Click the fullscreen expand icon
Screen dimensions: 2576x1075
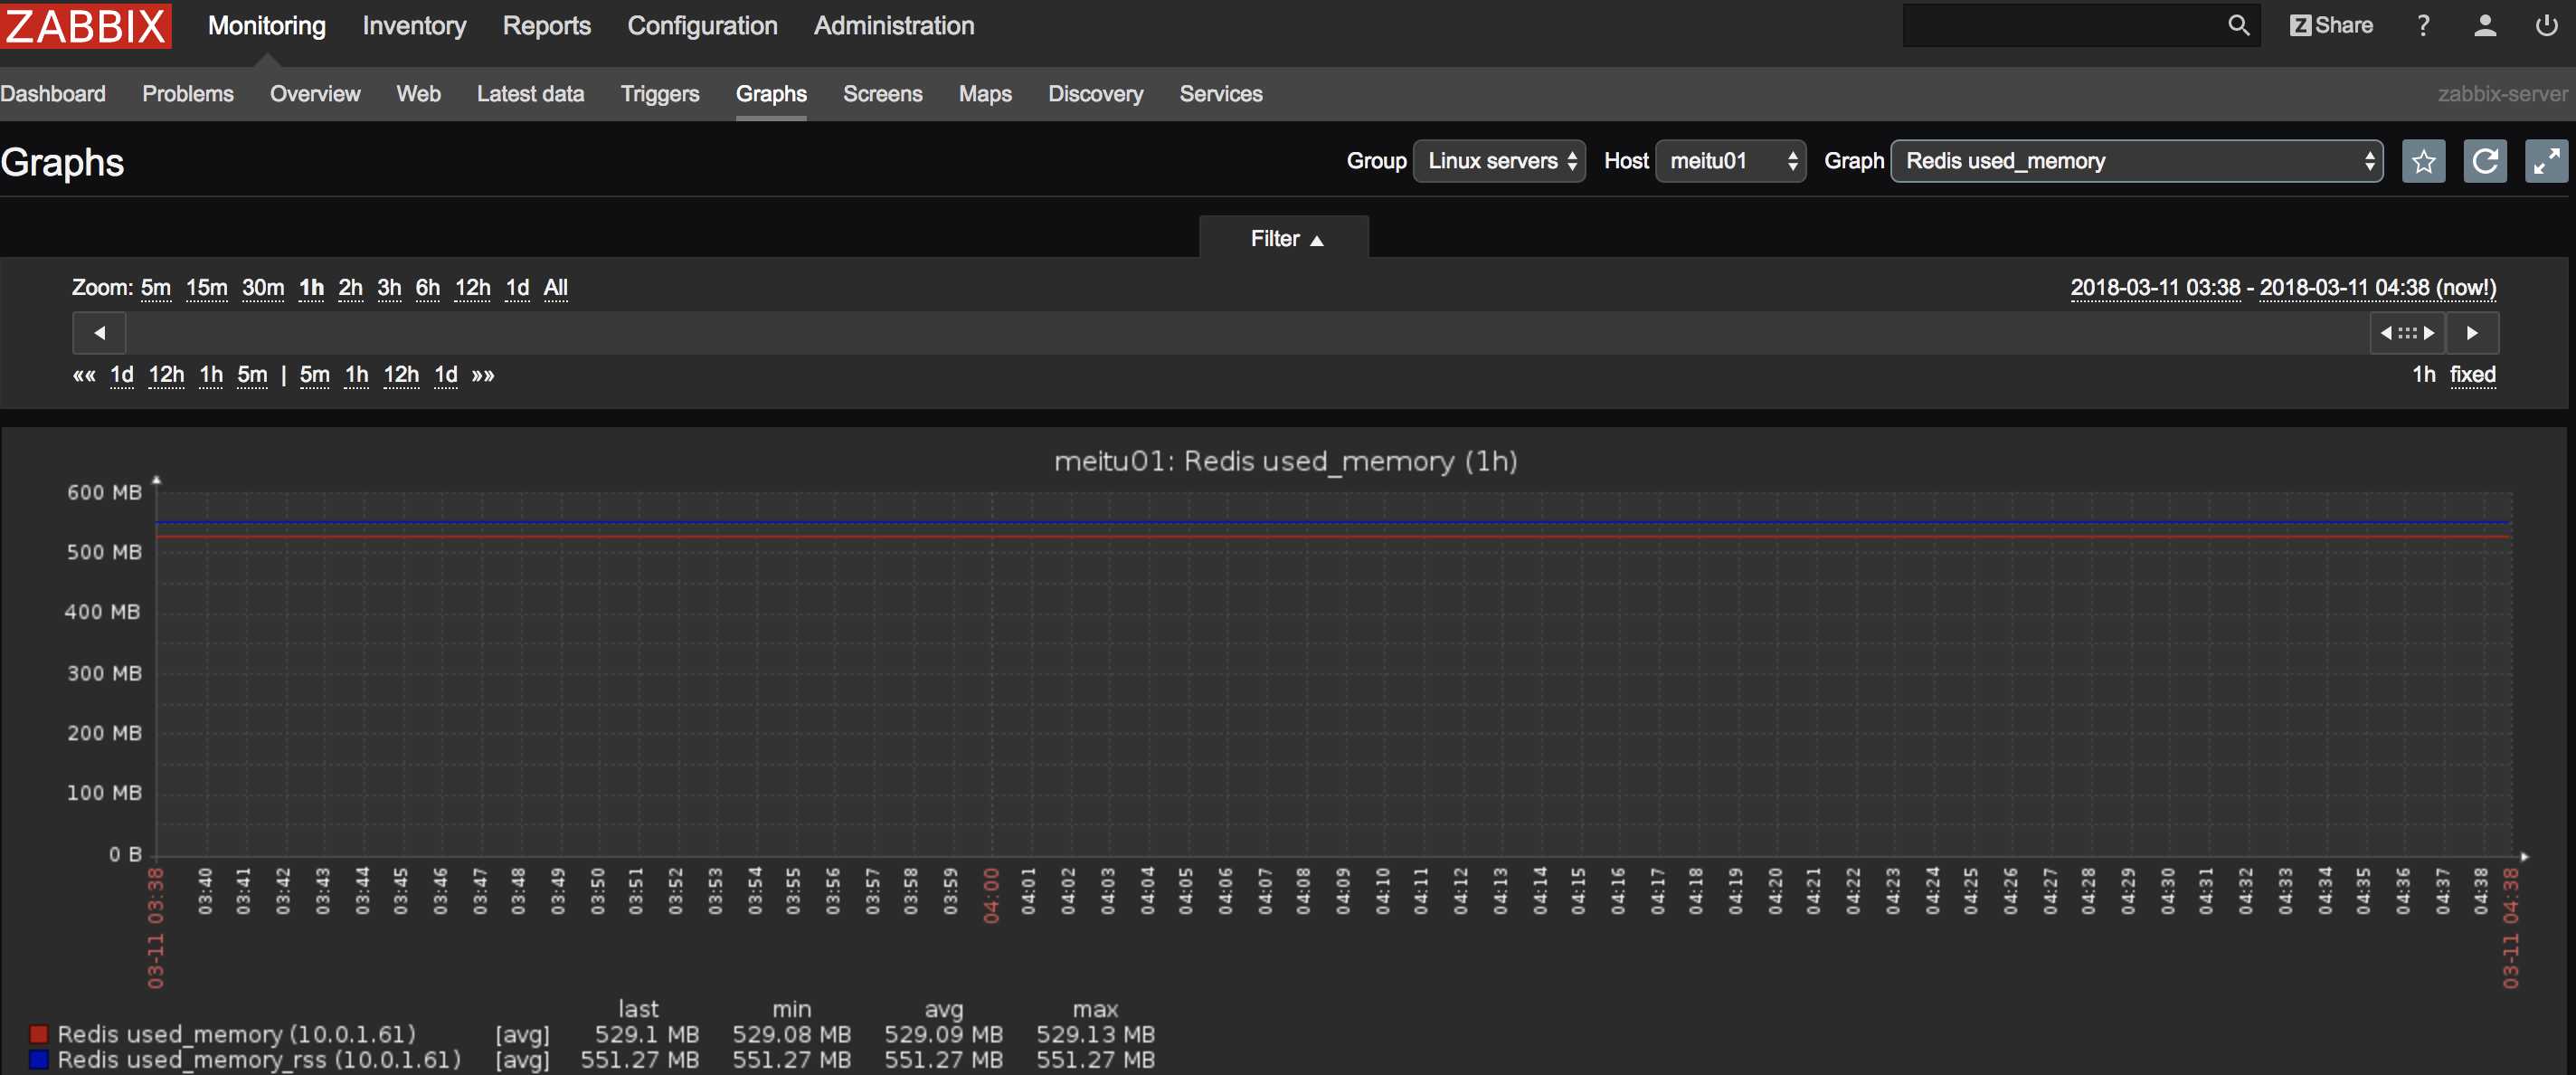click(x=2543, y=159)
